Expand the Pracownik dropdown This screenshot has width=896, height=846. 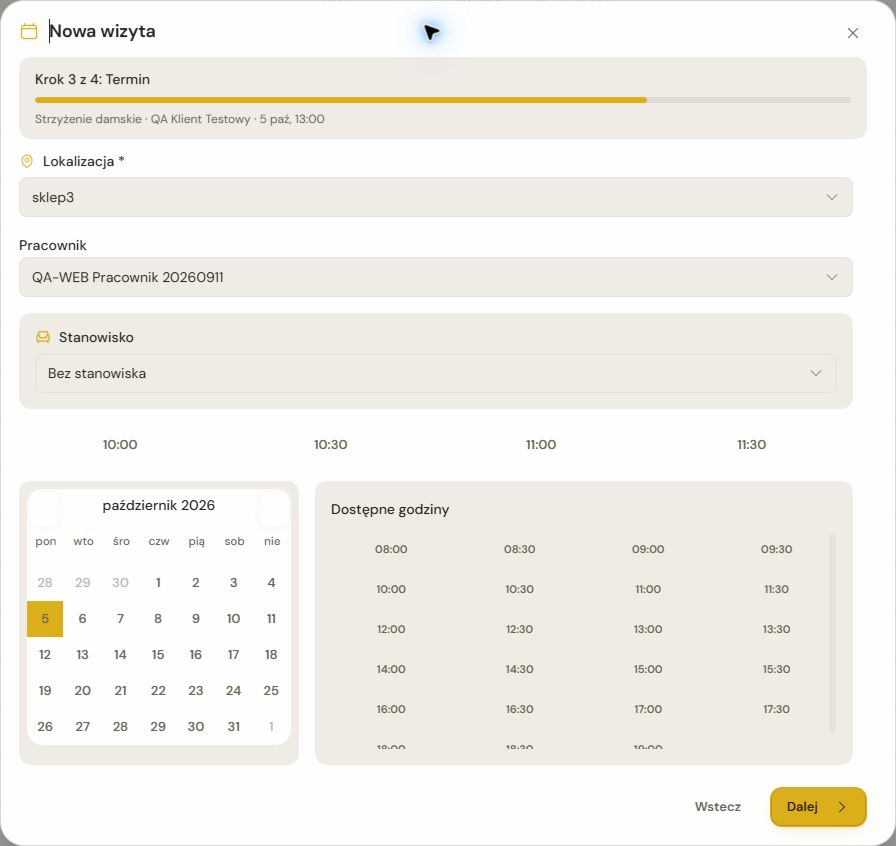point(435,277)
